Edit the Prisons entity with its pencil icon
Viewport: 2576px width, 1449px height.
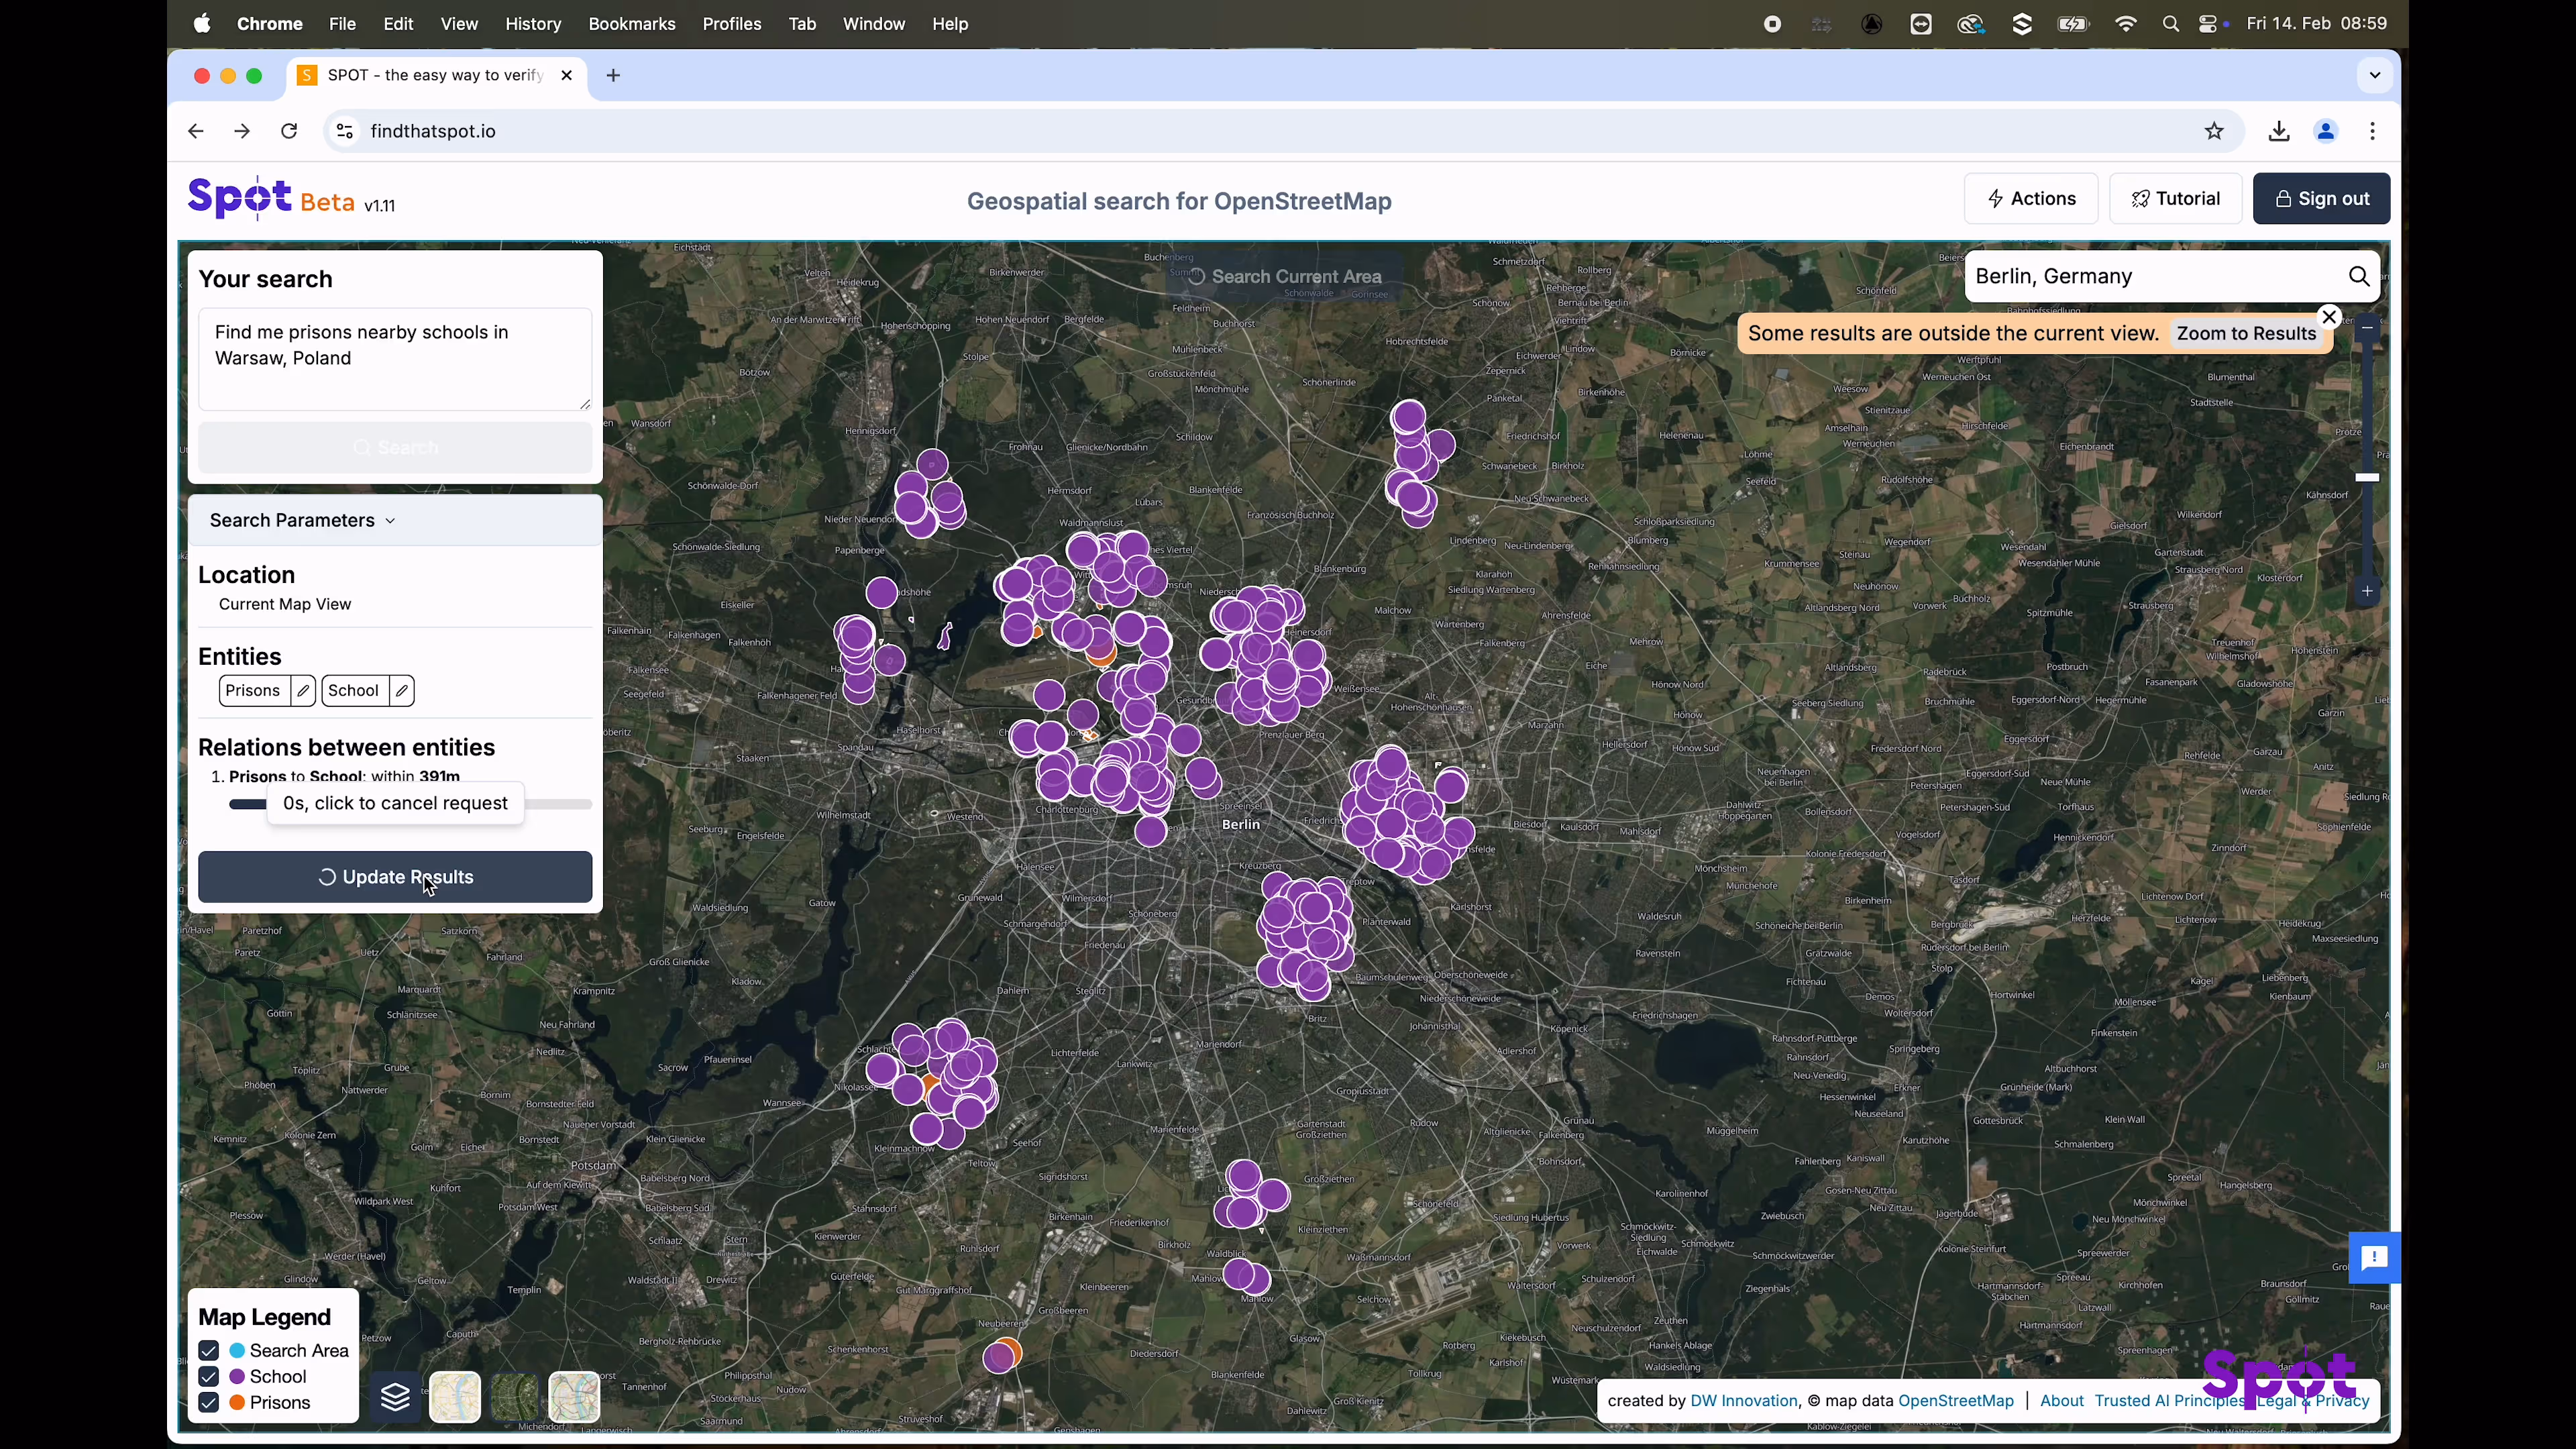[x=303, y=691]
